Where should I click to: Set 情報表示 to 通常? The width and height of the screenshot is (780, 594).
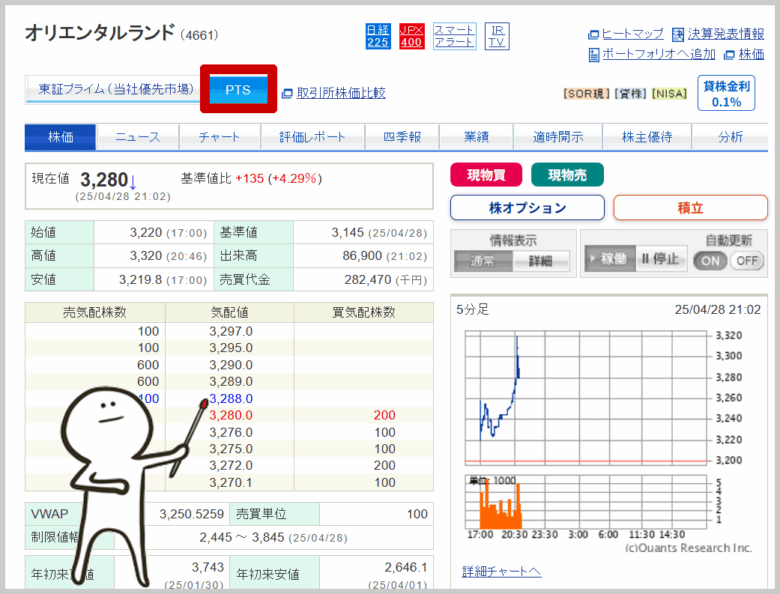pos(483,261)
